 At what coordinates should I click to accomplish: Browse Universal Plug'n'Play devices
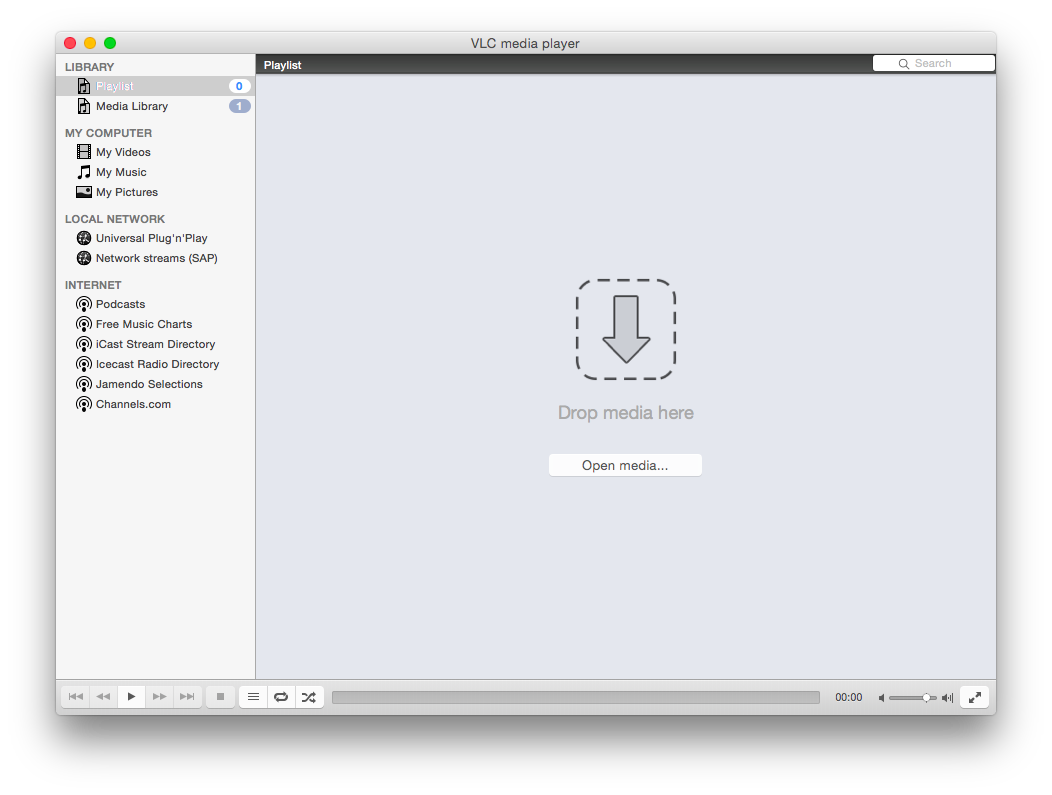(x=155, y=238)
